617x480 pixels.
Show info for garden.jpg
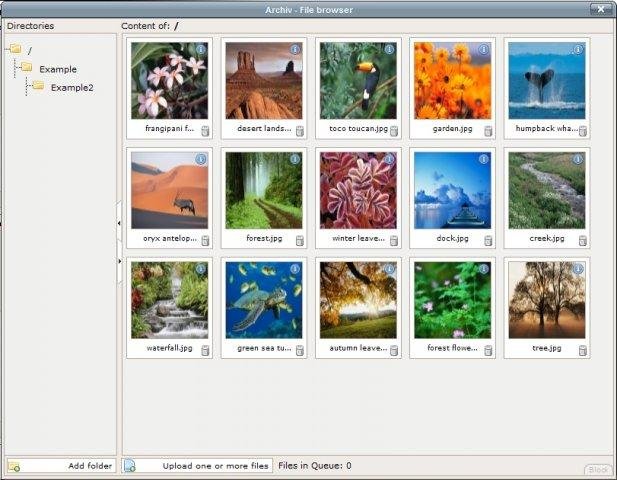click(x=484, y=49)
